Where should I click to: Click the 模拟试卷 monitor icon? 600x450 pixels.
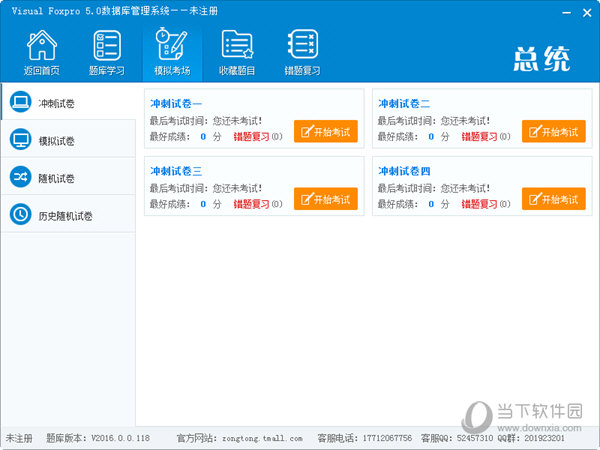click(20, 139)
